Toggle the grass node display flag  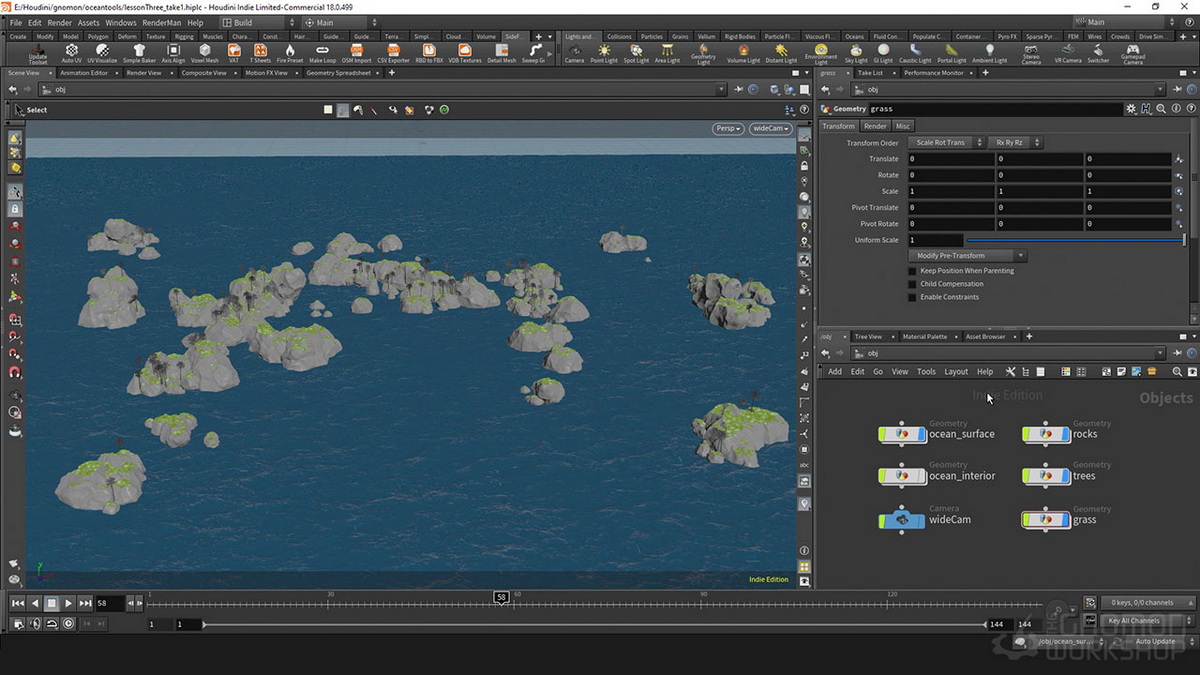[x=1067, y=520]
